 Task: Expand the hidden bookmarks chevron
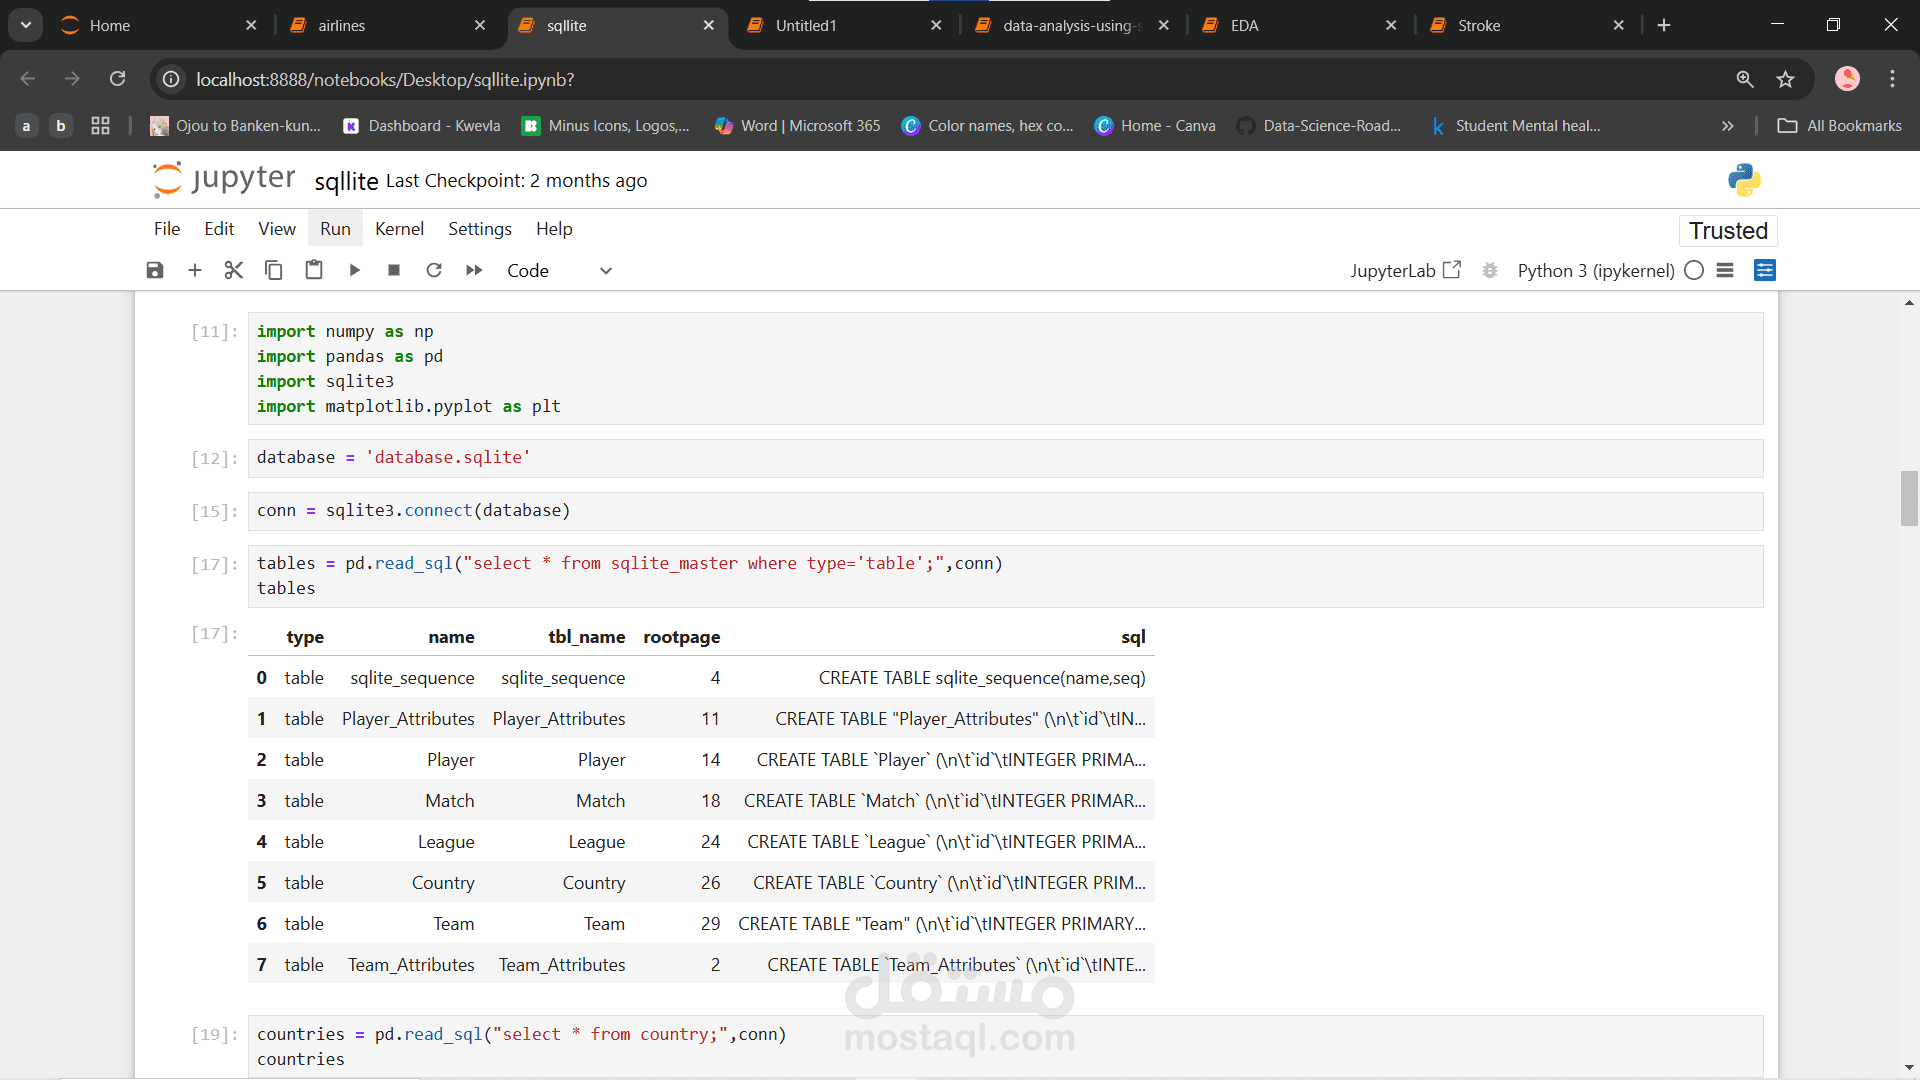(x=1727, y=126)
